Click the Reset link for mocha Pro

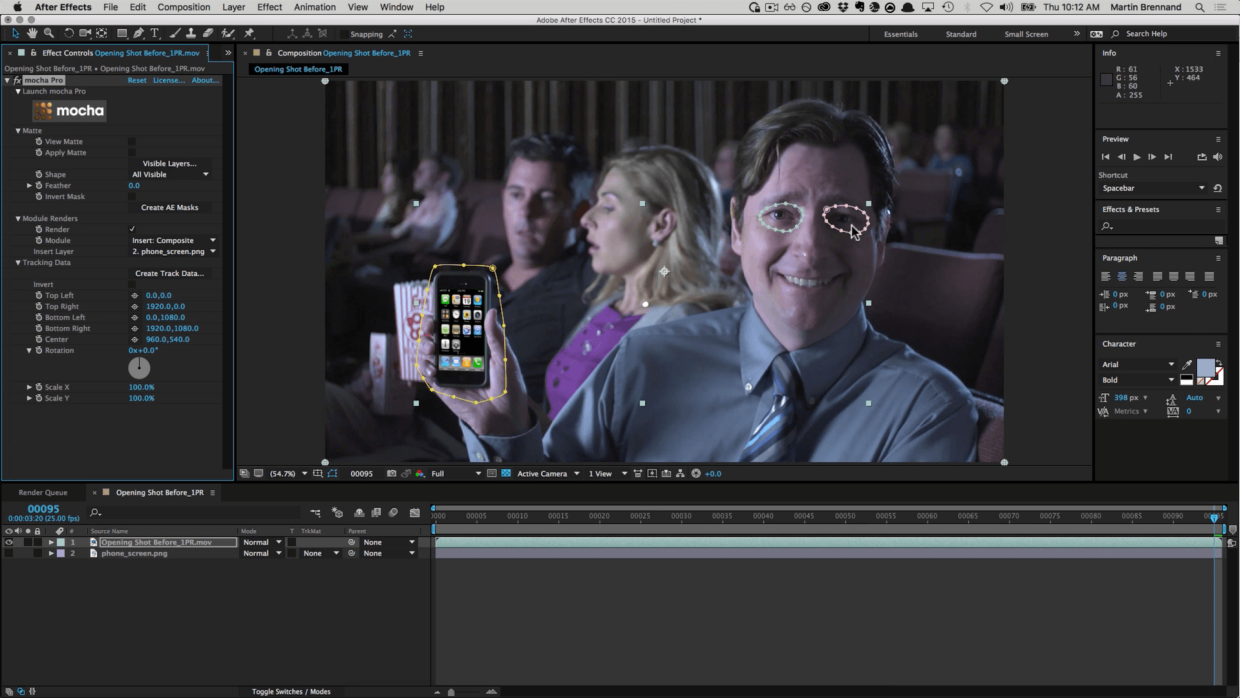click(136, 80)
